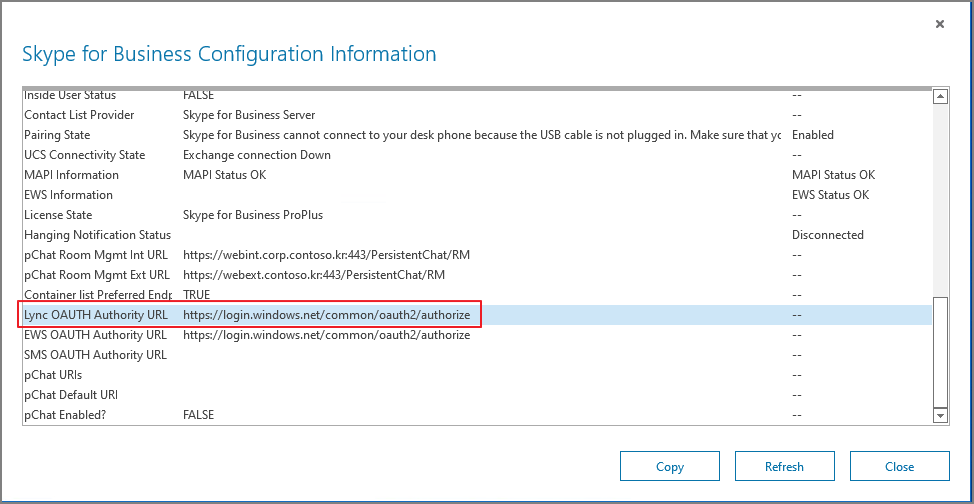Click the Exchange connection Down value
This screenshot has height=504, width=974.
(257, 155)
